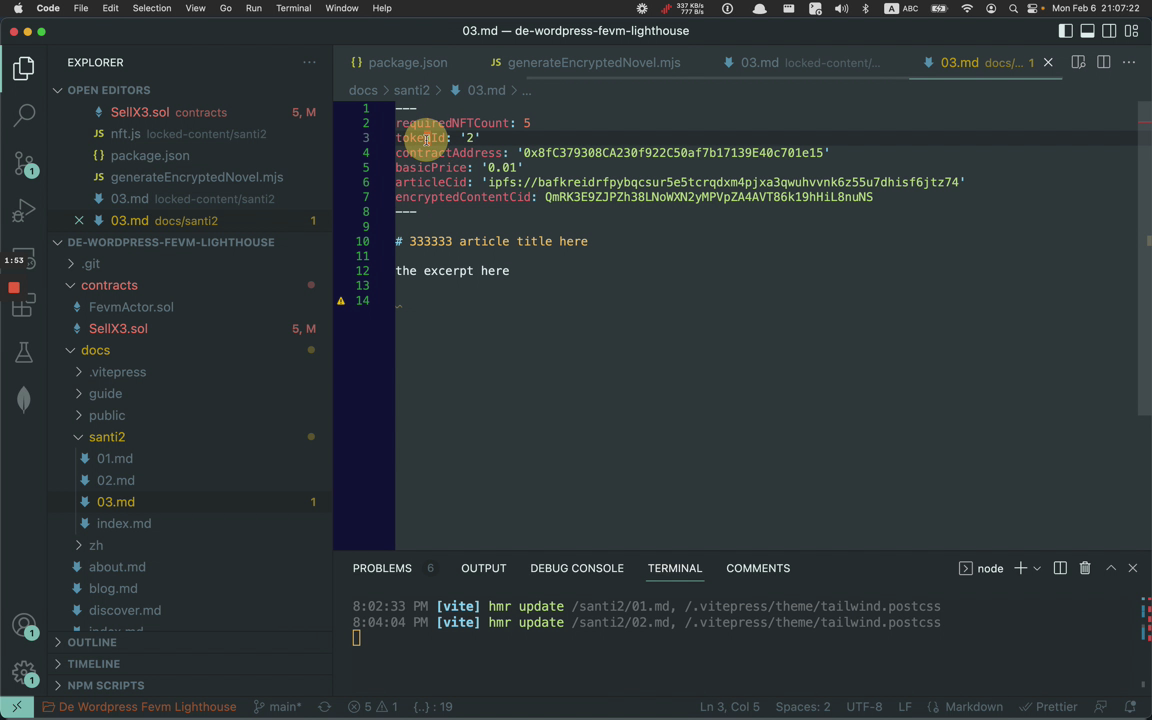Image resolution: width=1152 pixels, height=720 pixels.
Task: Split the editor right
Action: point(1104,62)
